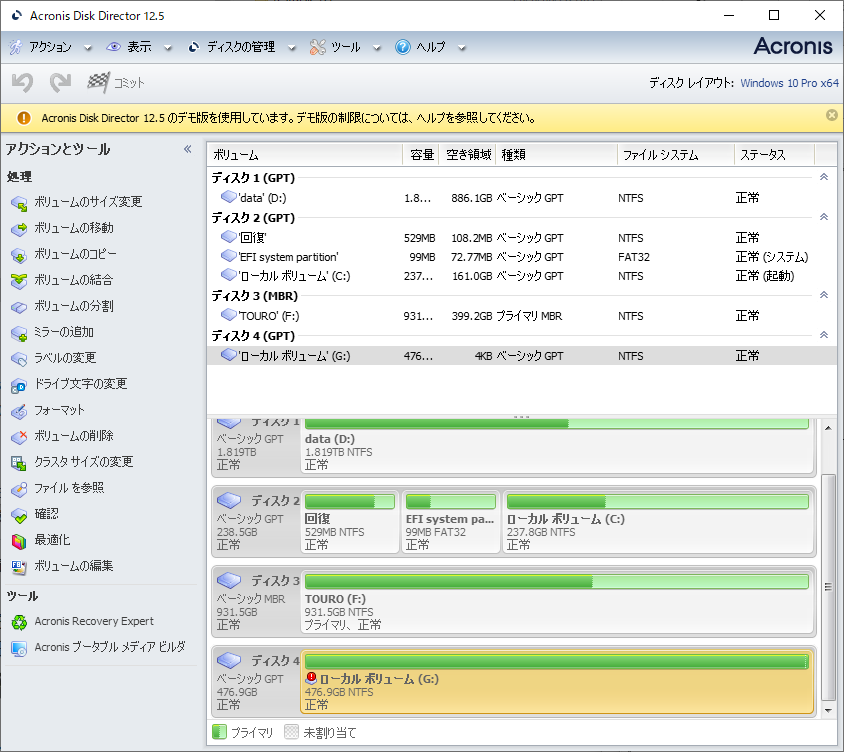Click the red error badge on volume G:
Viewport: 844px width, 752px height.
(311, 677)
